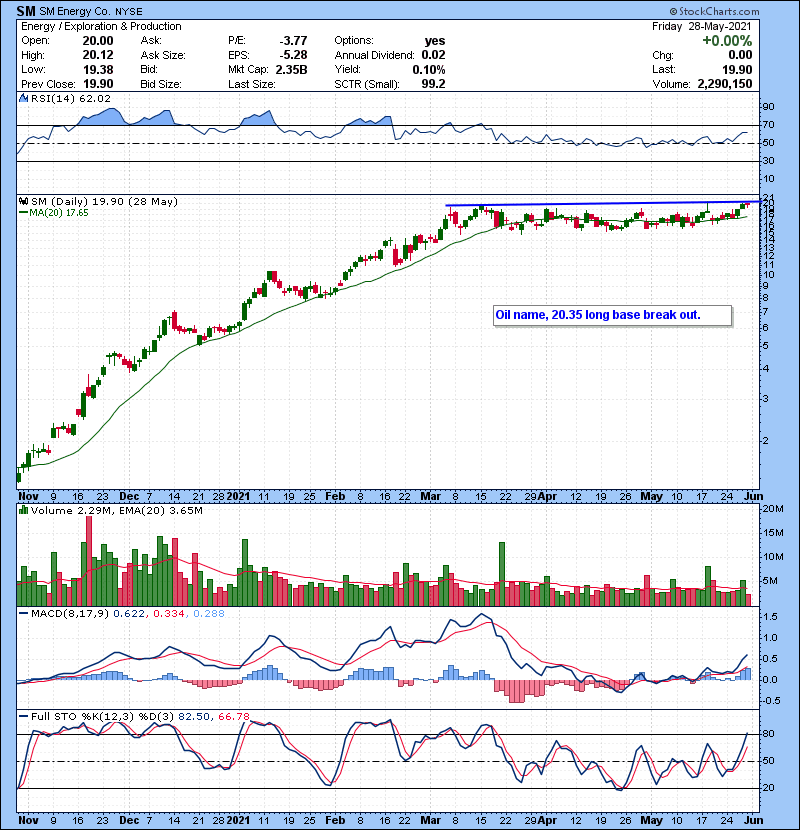Select the 2021 year label on date axis
The image size is (800, 830).
pyautogui.click(x=238, y=495)
